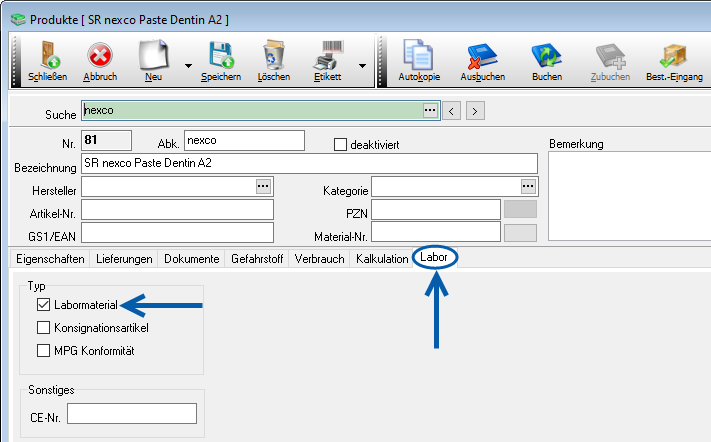Click the GS1/EAN input field
711x442 pixels.
click(x=177, y=232)
